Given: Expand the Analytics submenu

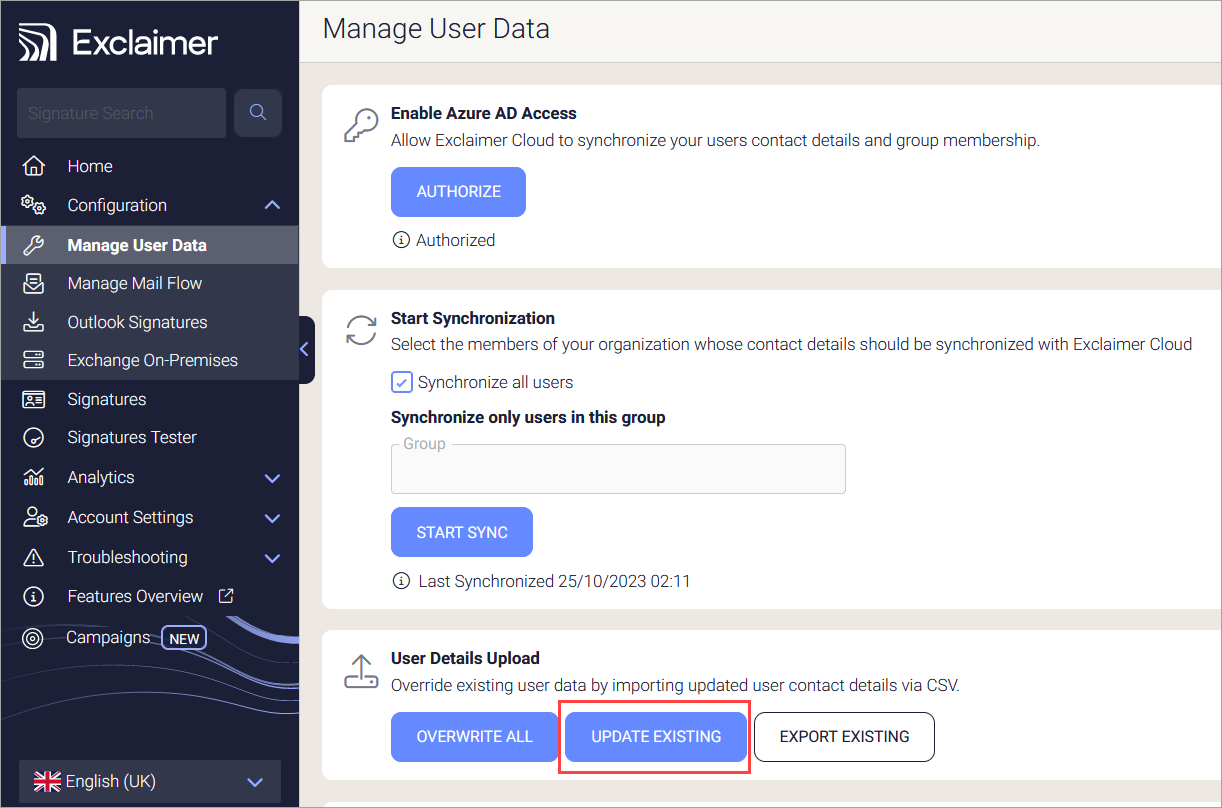Looking at the screenshot, I should click(x=271, y=478).
